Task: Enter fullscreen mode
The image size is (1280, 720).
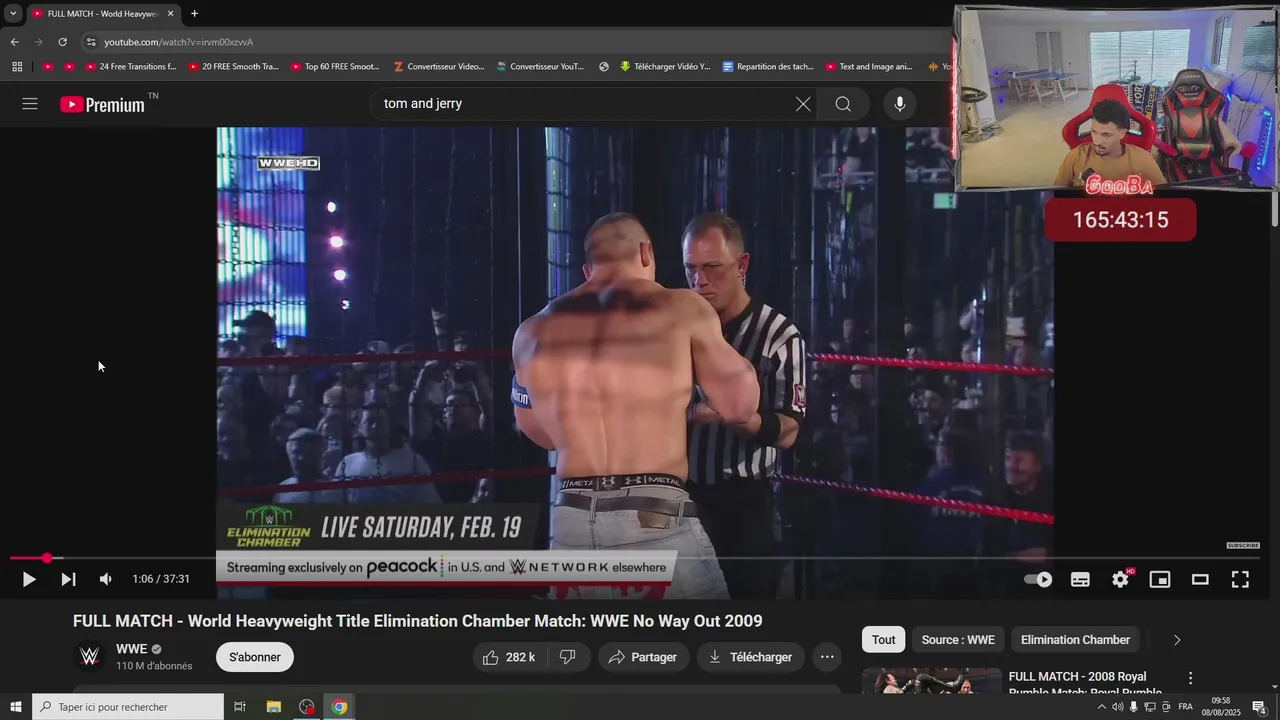Action: tap(1240, 579)
